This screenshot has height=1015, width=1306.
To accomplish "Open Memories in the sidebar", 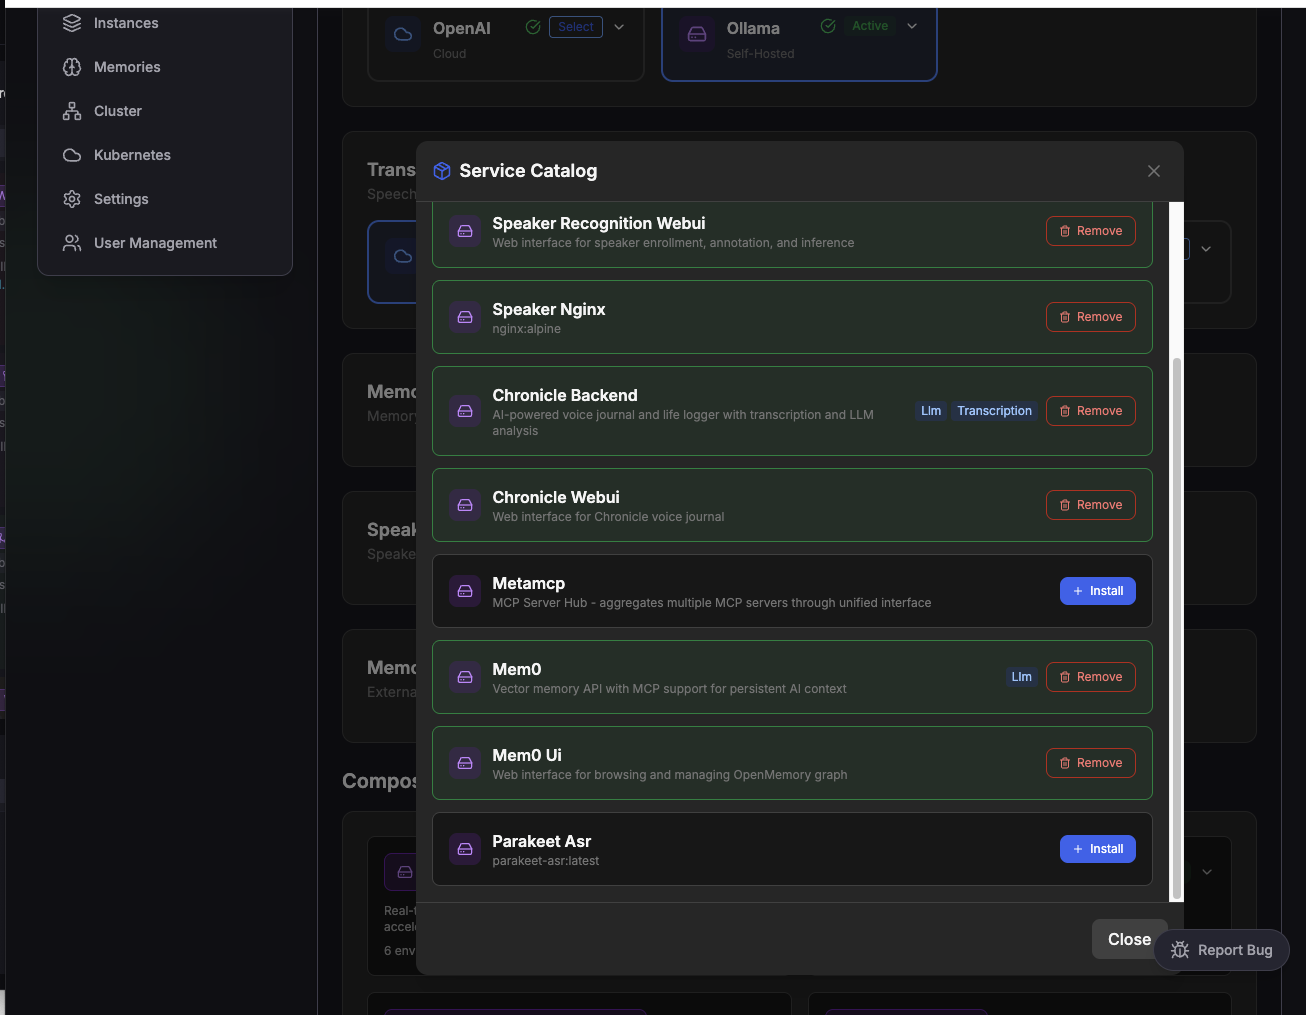I will (127, 67).
